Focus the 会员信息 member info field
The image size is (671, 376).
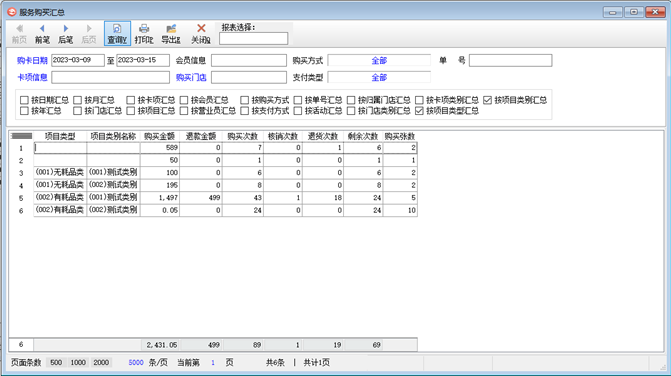tap(249, 60)
